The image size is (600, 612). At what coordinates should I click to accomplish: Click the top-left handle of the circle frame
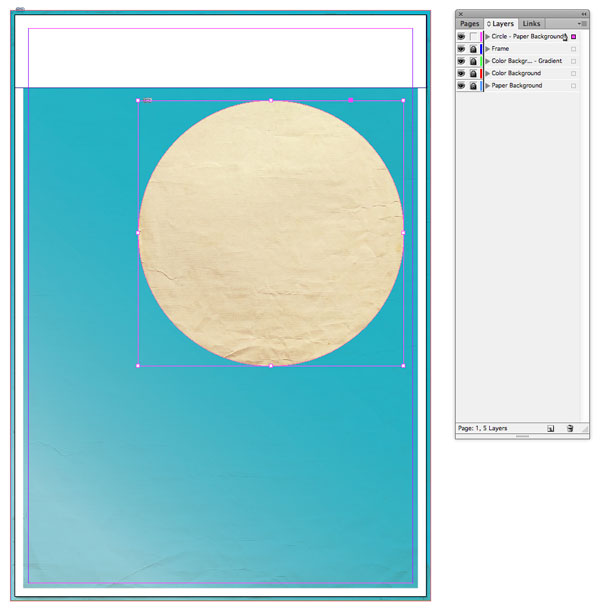coord(138,100)
